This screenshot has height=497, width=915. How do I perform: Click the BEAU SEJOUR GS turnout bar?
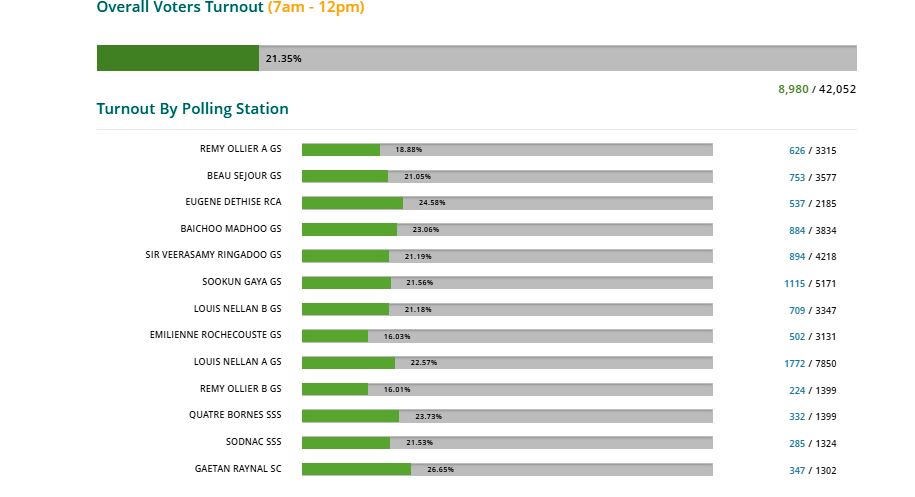point(507,176)
